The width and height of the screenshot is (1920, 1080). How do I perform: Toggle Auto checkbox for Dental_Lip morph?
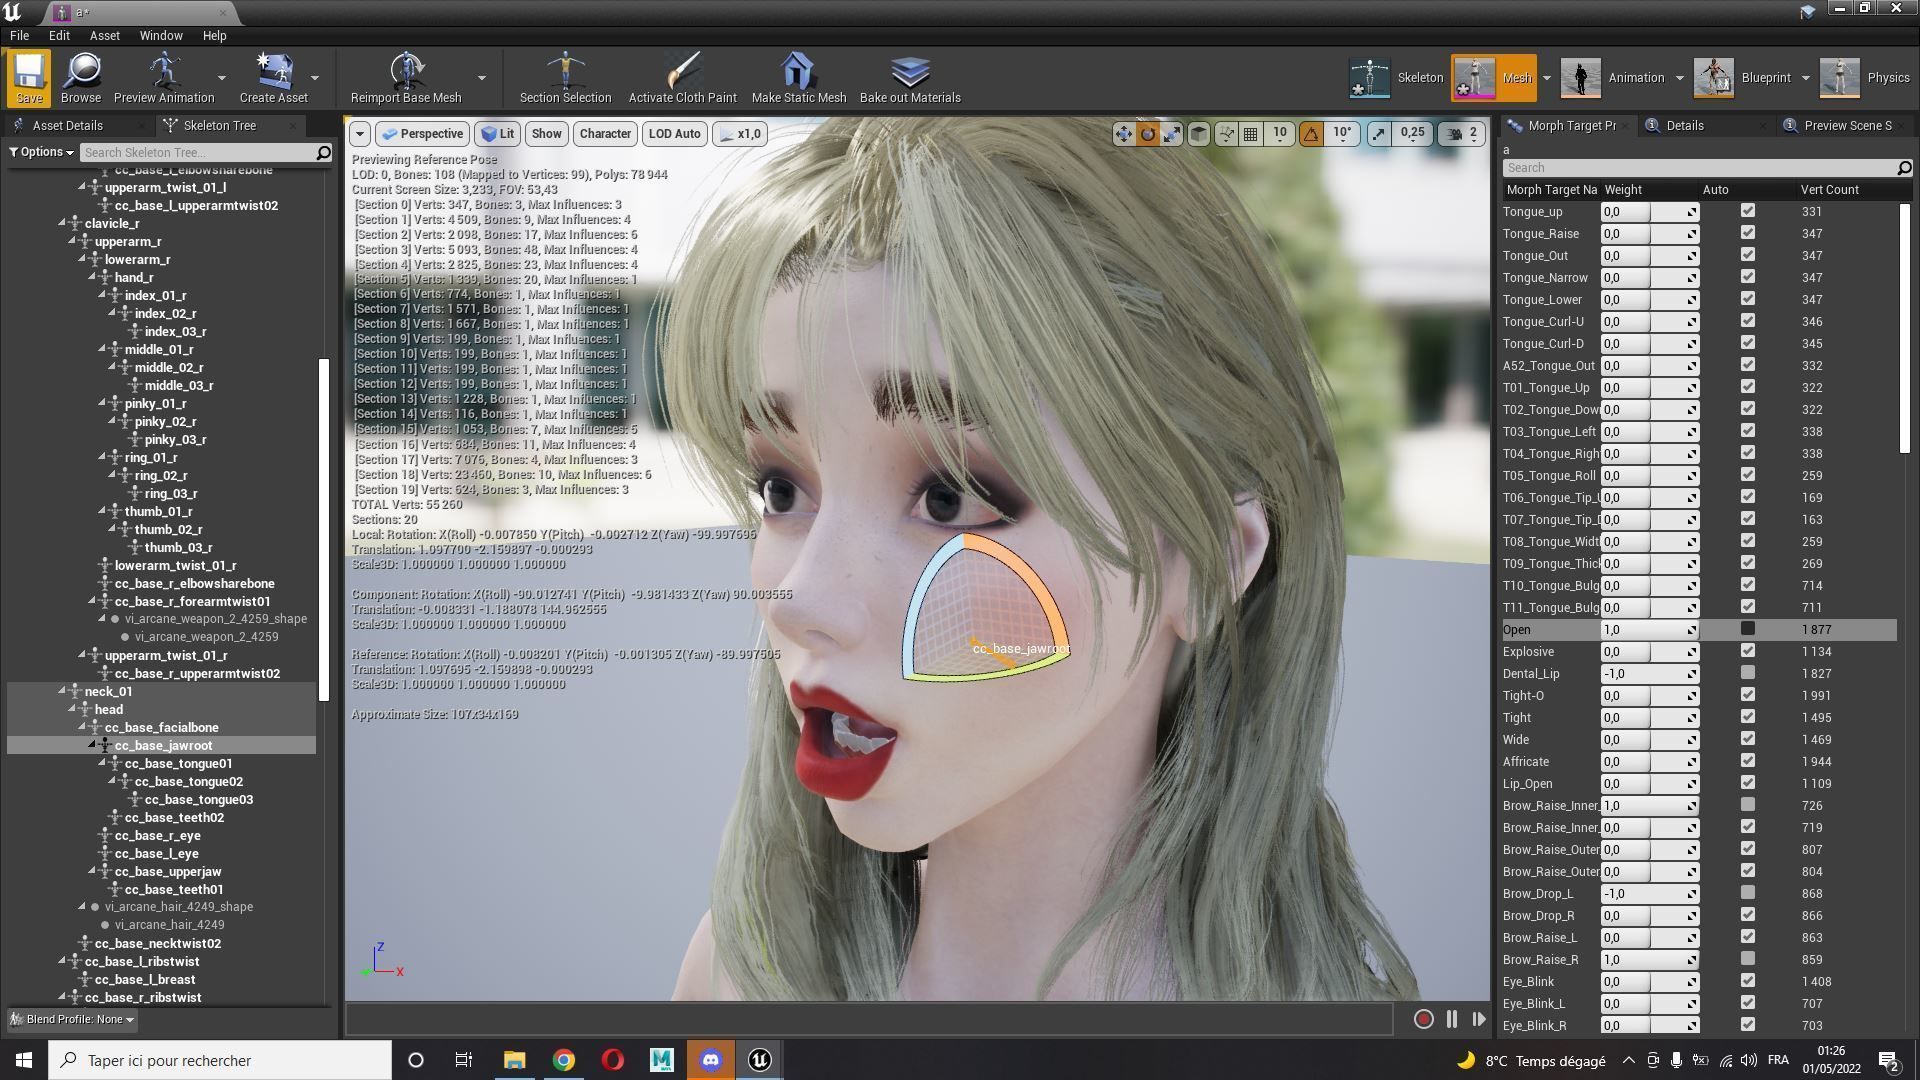(1747, 673)
